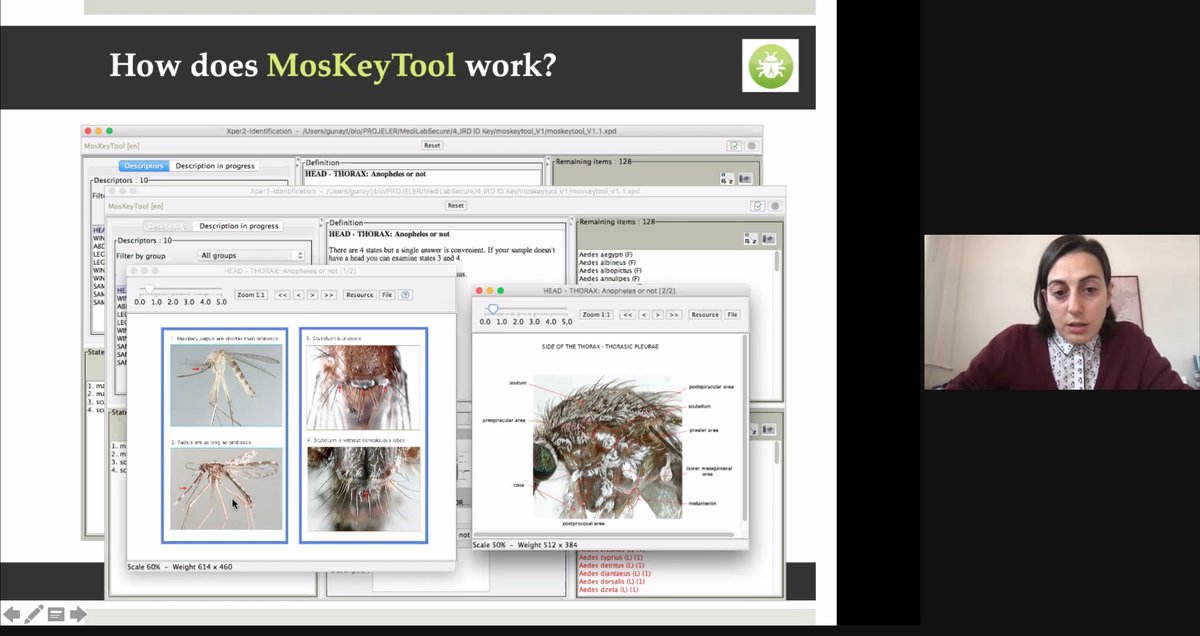1200x636 pixels.
Task: Open the slide notes menu icon
Action: click(56, 614)
